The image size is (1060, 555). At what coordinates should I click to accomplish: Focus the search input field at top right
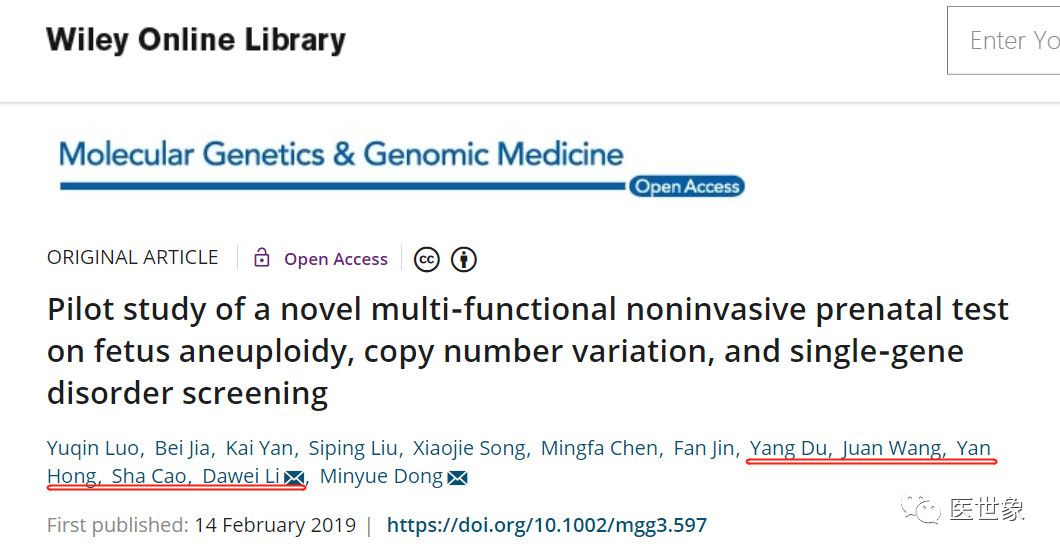click(x=1003, y=40)
